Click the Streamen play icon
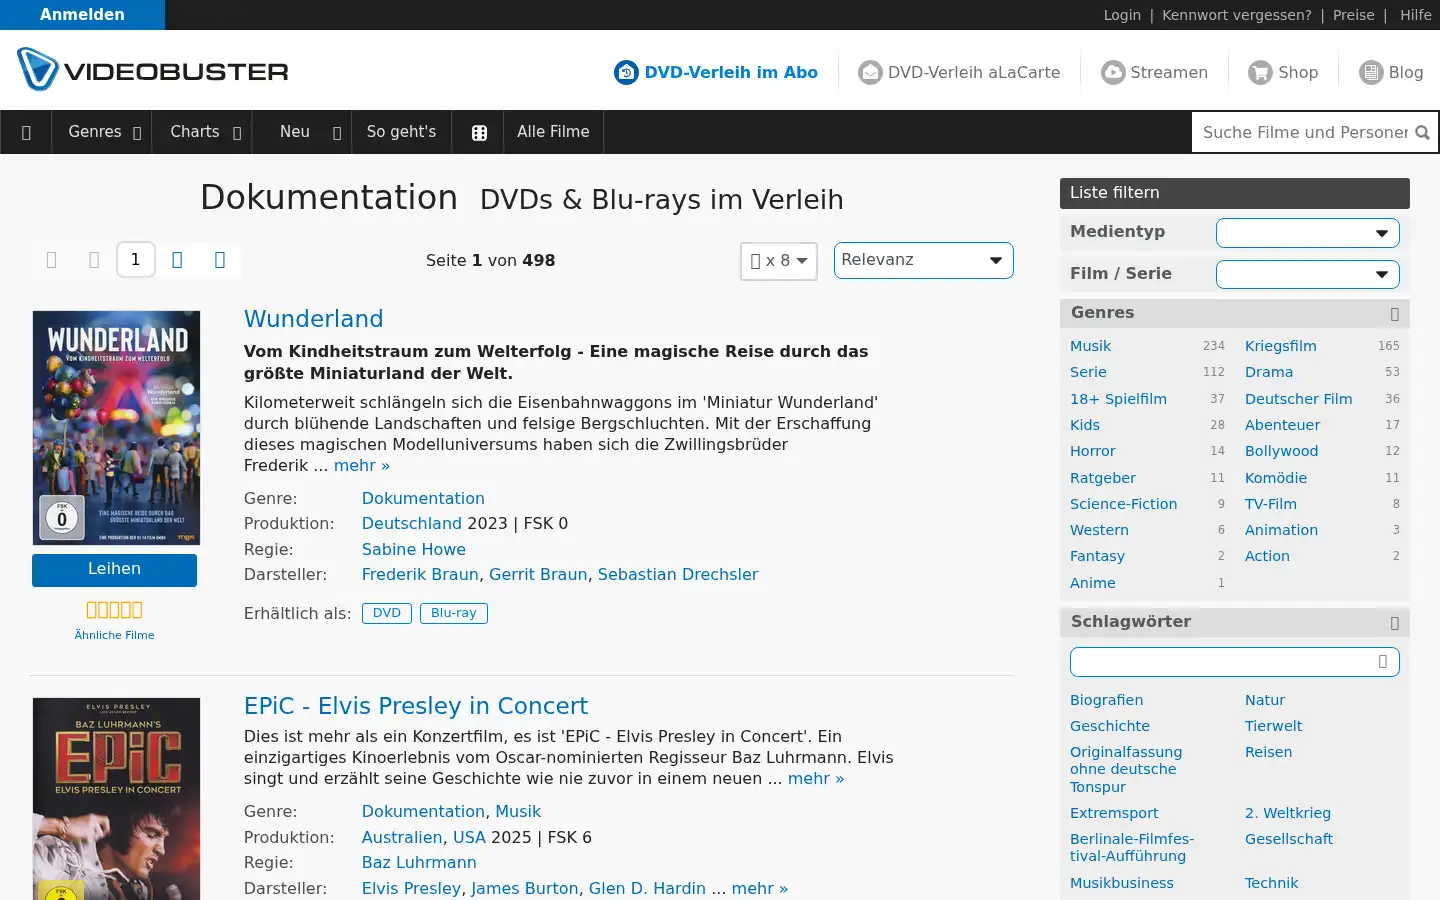 pos(1113,72)
